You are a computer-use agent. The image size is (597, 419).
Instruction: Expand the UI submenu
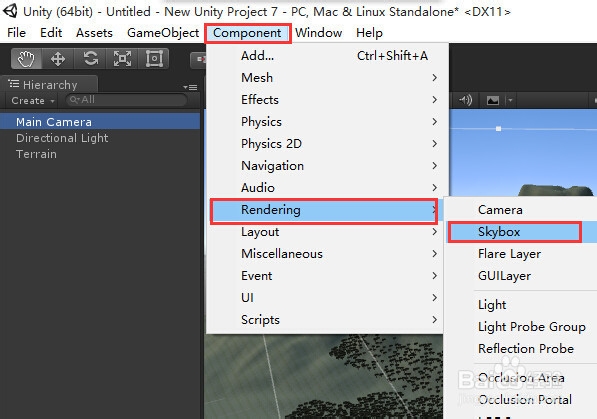tap(325, 298)
